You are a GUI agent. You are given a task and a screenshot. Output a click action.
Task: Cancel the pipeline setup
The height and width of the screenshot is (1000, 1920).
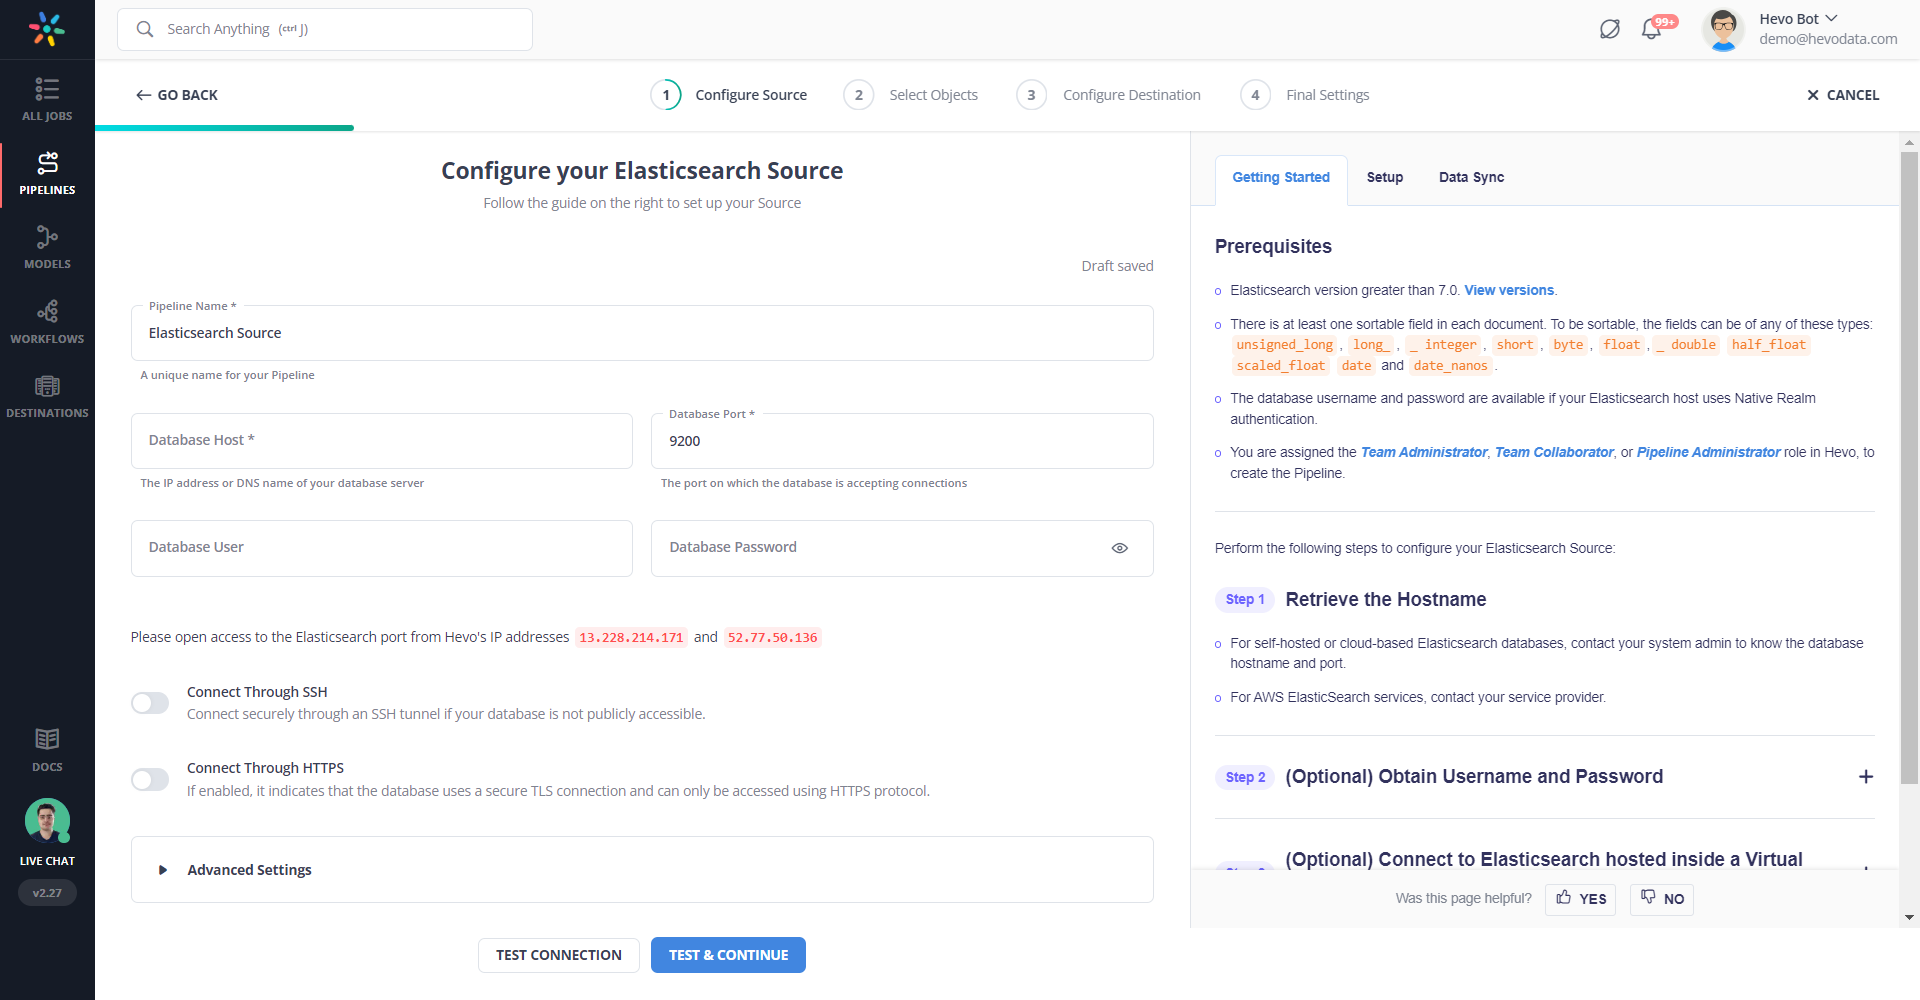[x=1843, y=95]
